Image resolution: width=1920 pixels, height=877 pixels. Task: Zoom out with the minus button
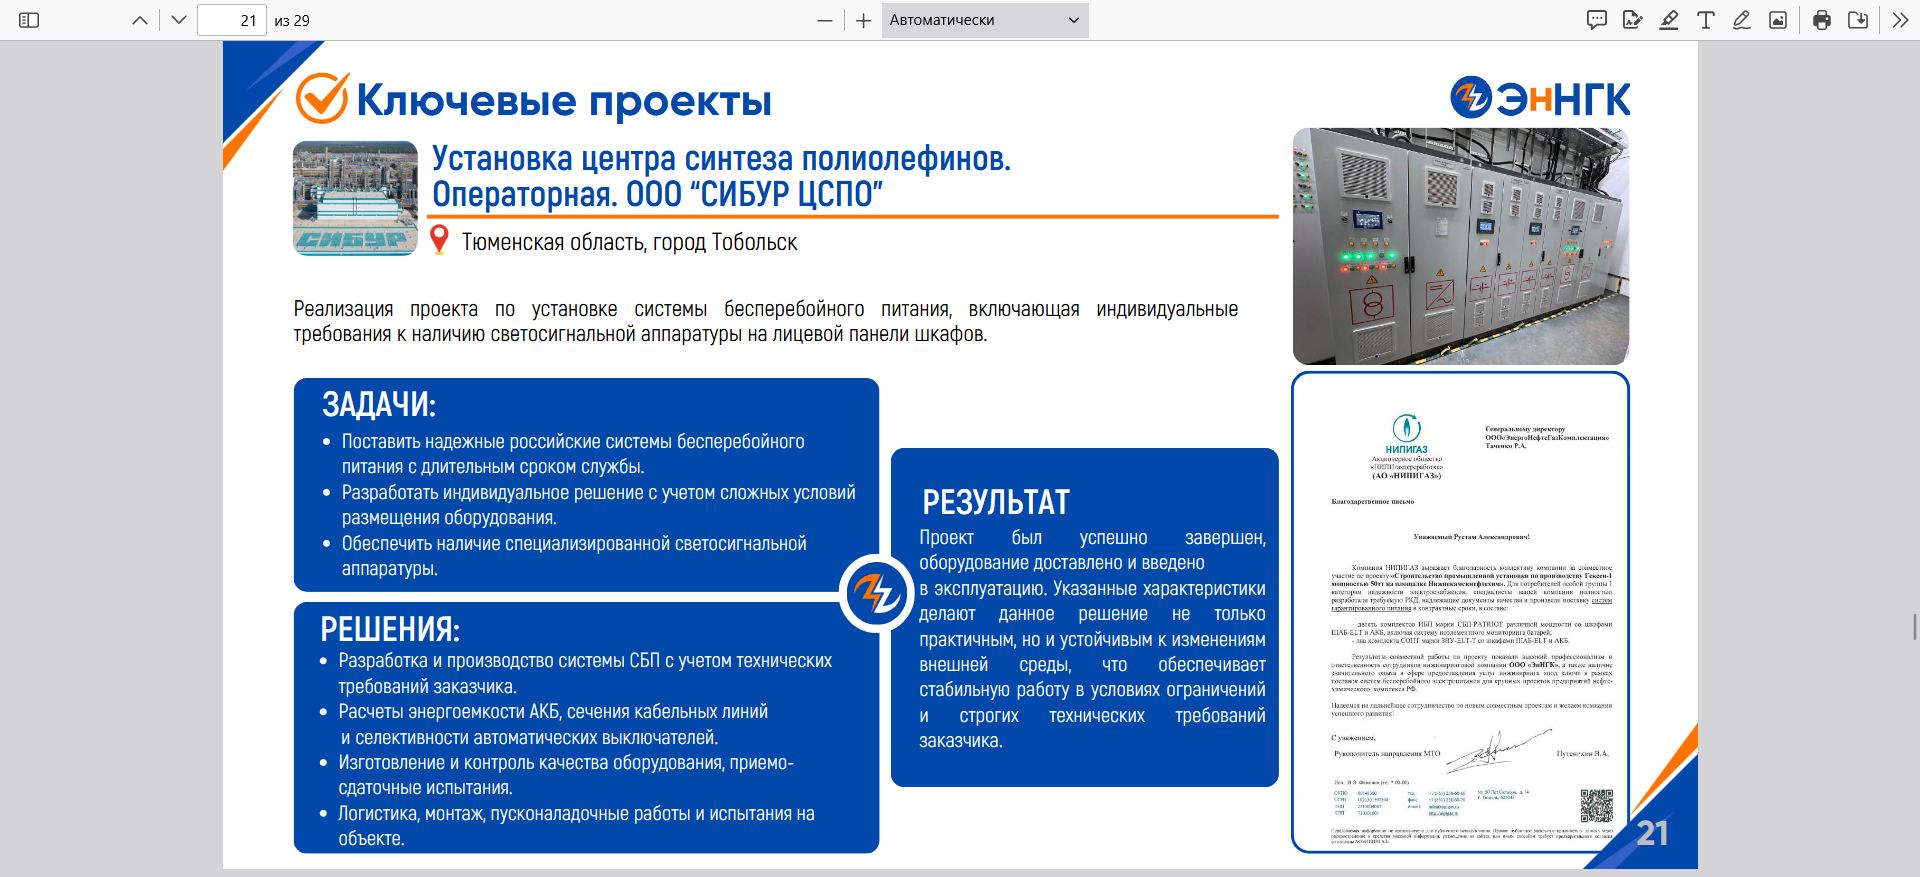coord(825,20)
